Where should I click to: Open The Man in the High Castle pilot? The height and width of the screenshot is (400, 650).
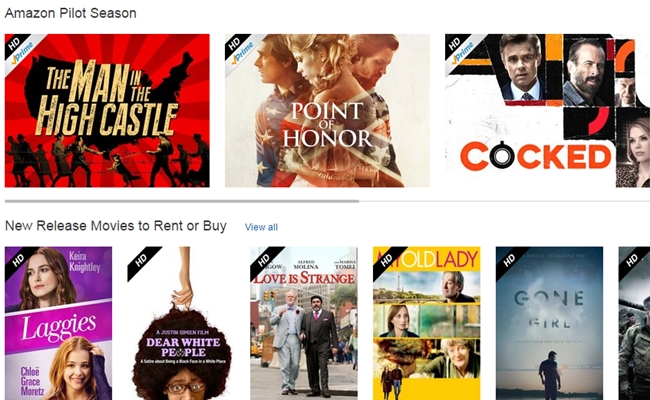pyautogui.click(x=107, y=111)
